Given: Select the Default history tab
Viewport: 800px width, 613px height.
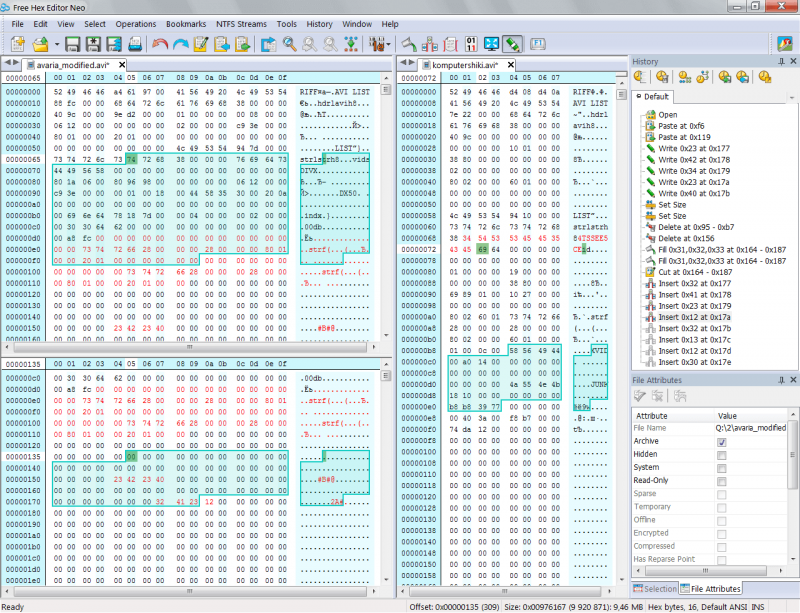Looking at the screenshot, I should click(653, 96).
